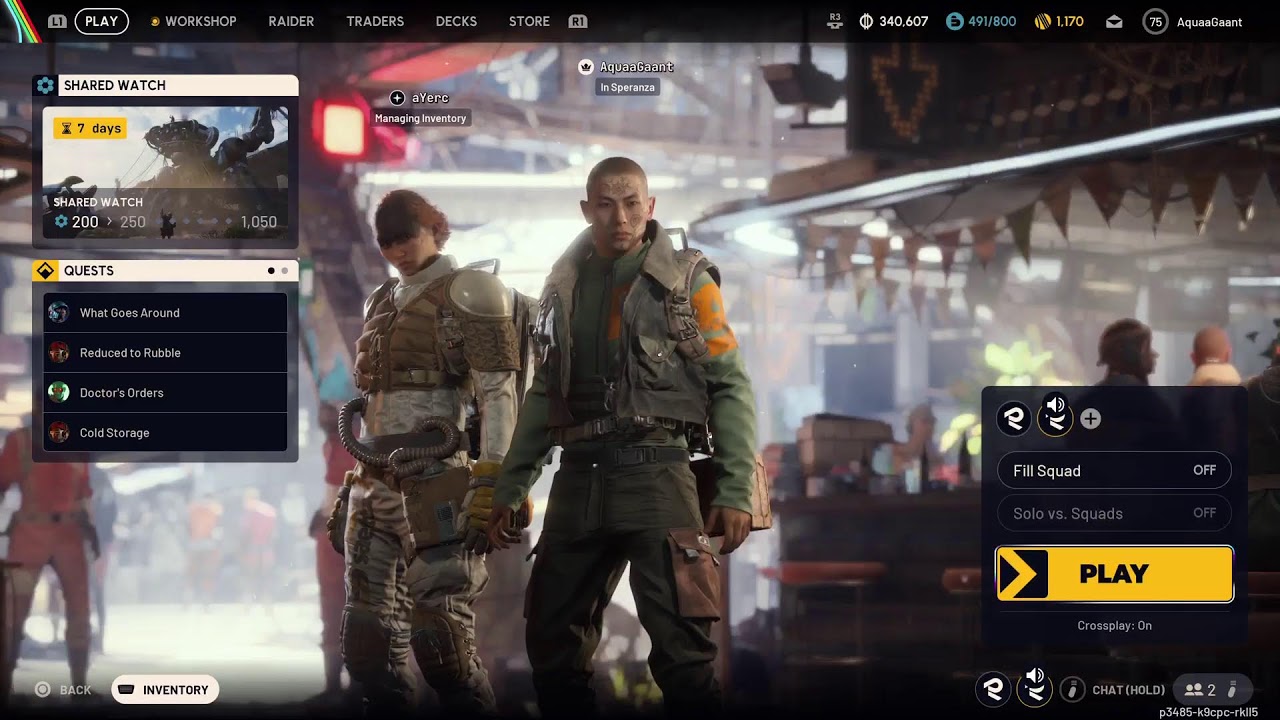1280x720 pixels.
Task: Click the talking squad member emblem in play panel
Action: coord(1055,417)
